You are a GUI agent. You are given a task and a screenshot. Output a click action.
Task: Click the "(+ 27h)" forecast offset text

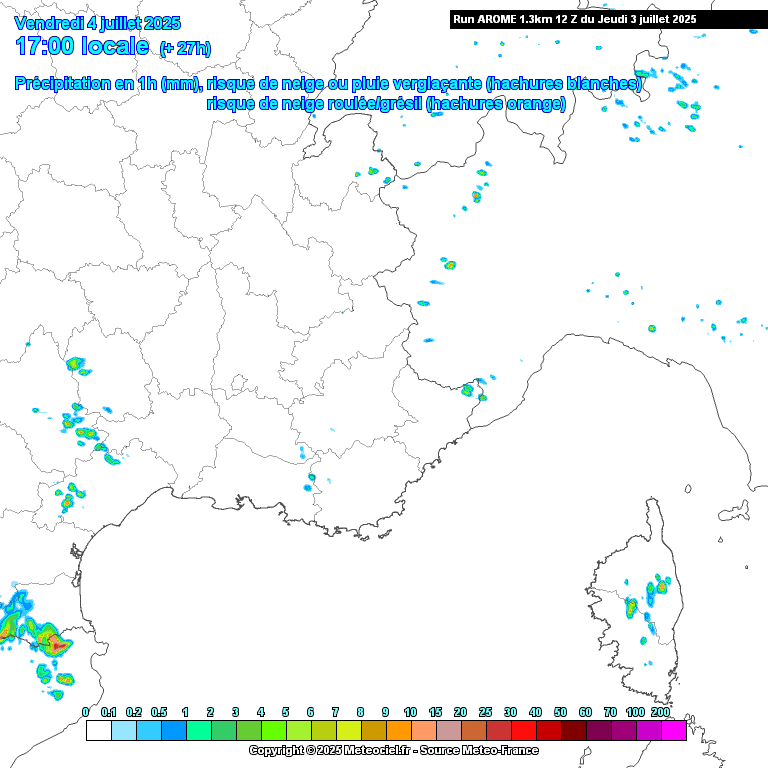pyautogui.click(x=185, y=48)
